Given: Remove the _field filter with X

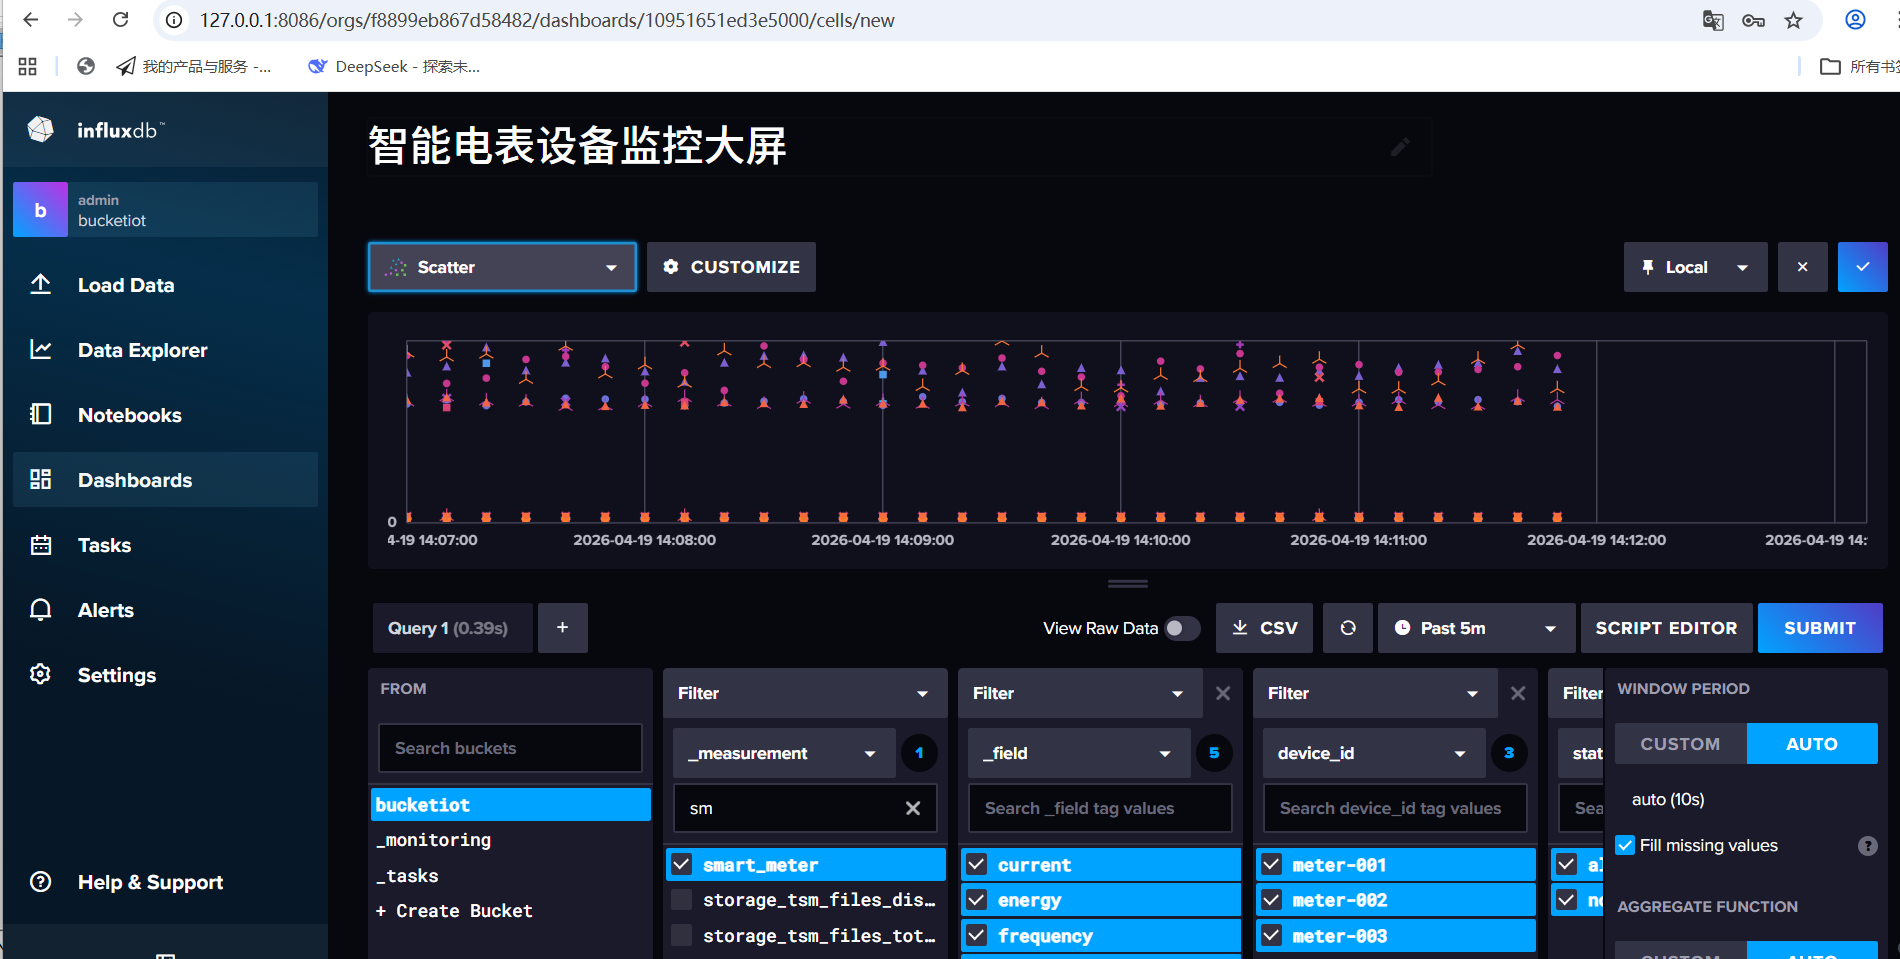Looking at the screenshot, I should pos(1223,693).
